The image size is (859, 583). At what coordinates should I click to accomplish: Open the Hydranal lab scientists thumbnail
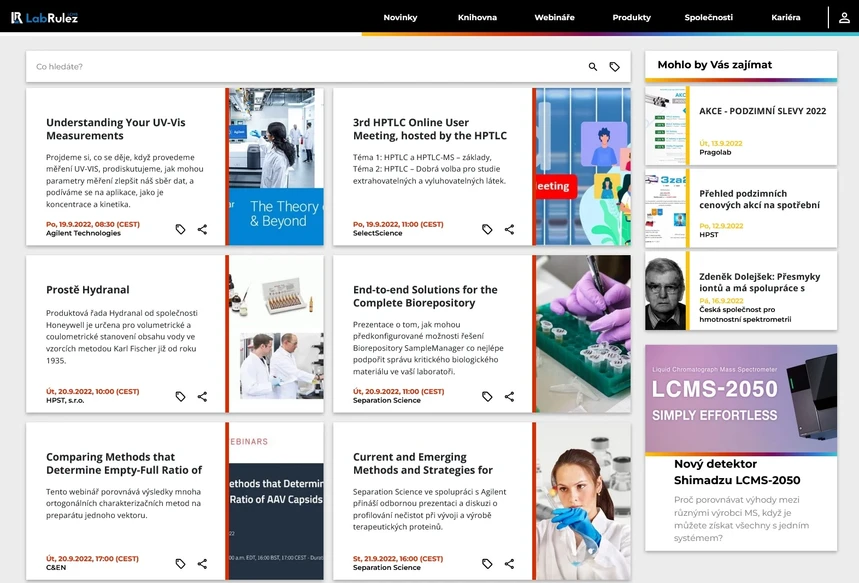pos(276,334)
